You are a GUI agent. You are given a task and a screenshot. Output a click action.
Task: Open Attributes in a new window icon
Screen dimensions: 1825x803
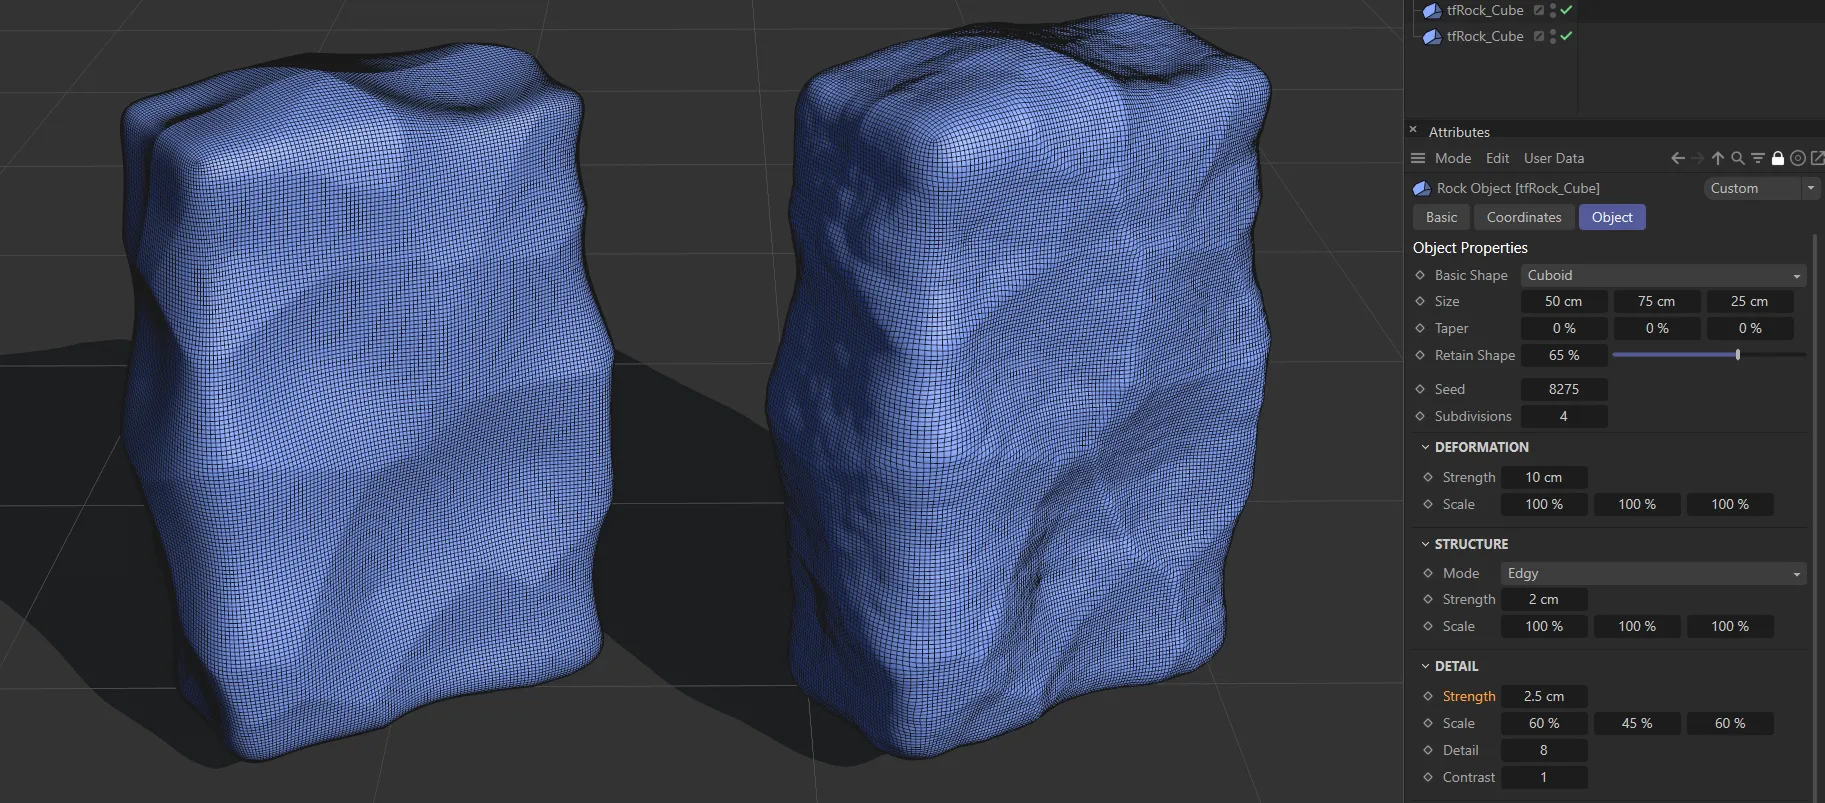click(1817, 158)
